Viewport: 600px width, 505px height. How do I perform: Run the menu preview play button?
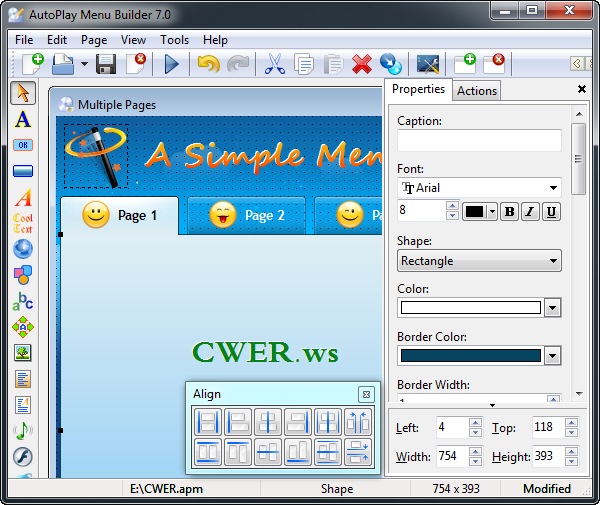pyautogui.click(x=171, y=65)
